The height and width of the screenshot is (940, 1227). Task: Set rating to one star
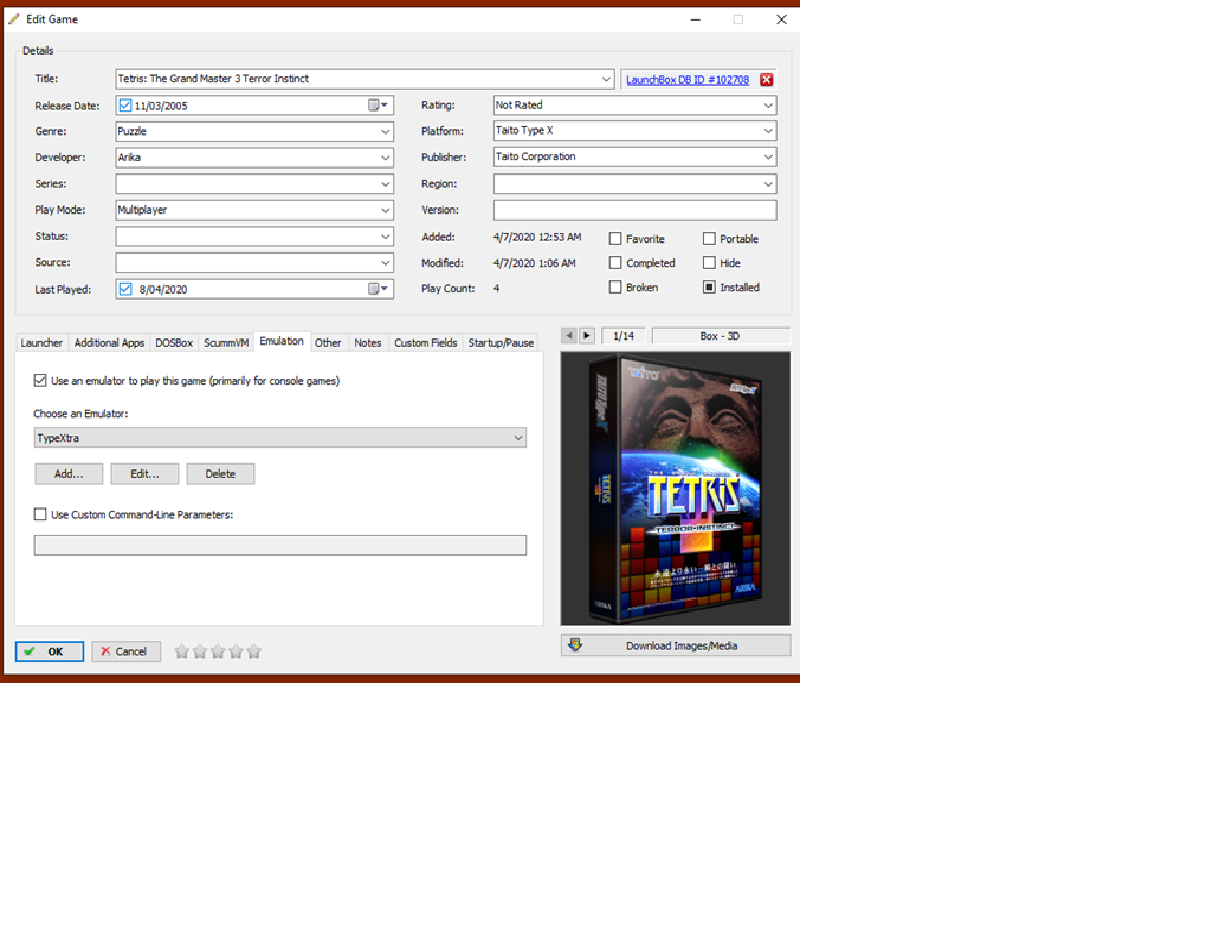click(x=181, y=652)
